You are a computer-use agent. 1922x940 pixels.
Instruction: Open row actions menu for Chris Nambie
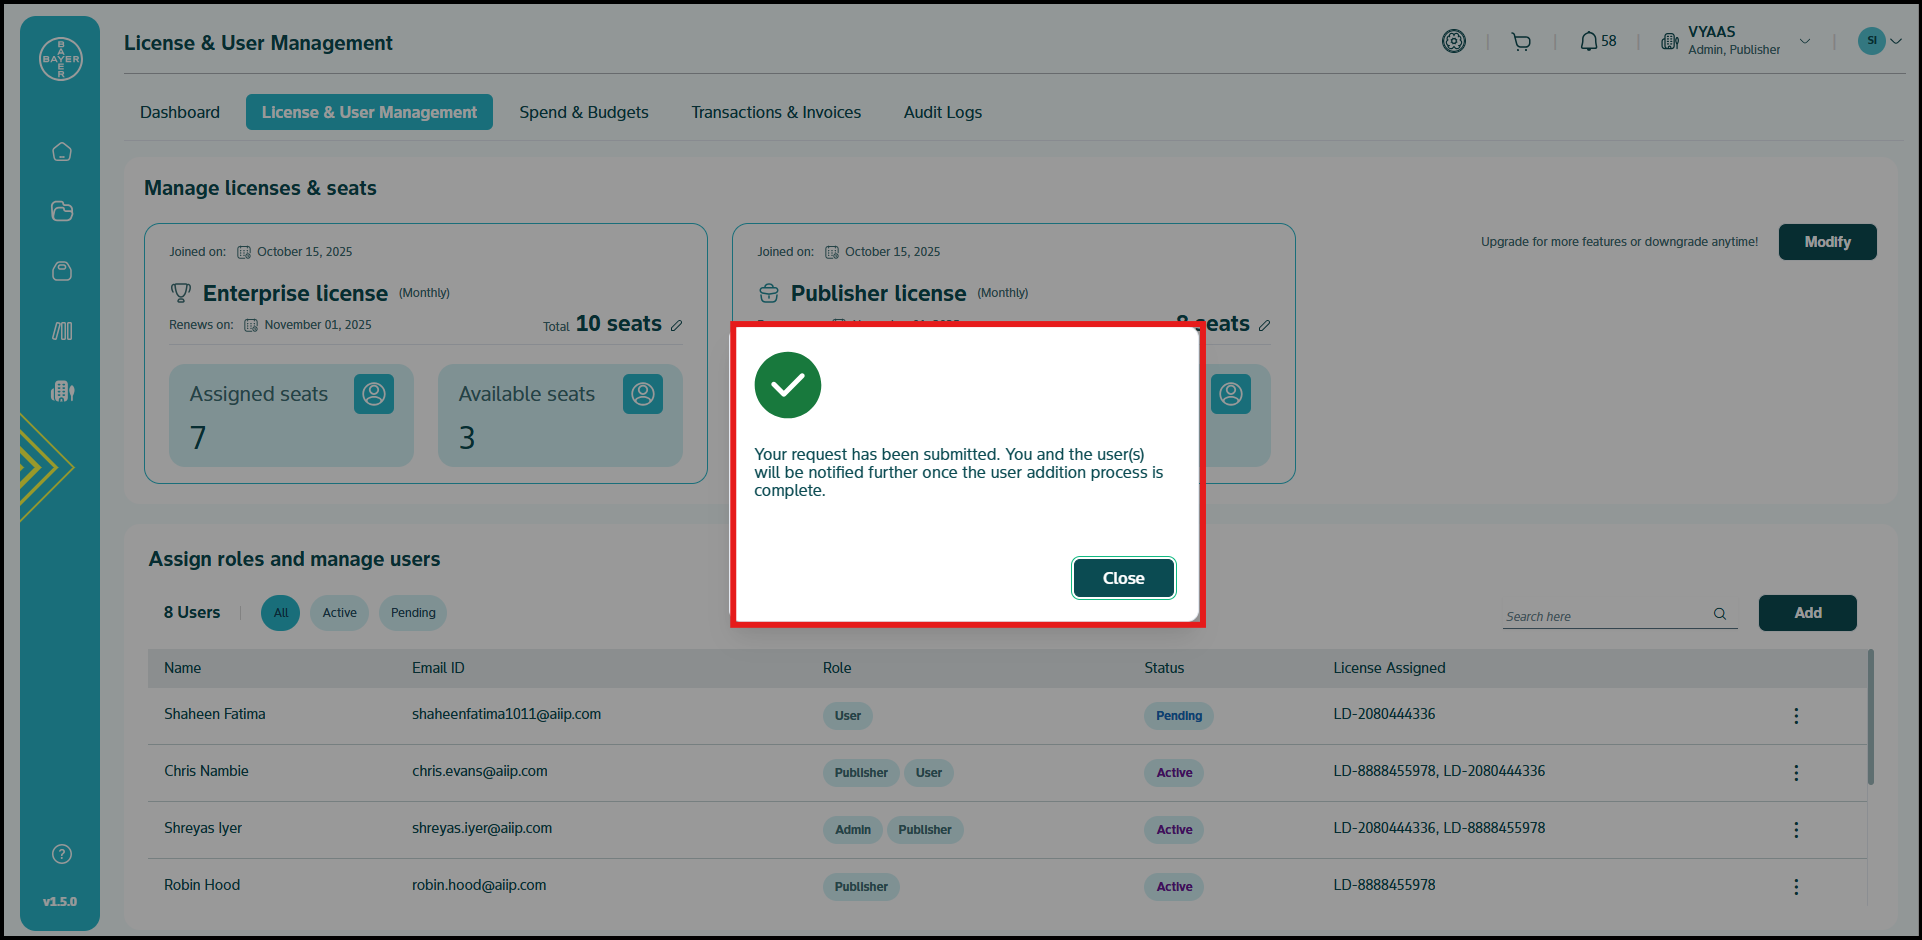point(1796,773)
